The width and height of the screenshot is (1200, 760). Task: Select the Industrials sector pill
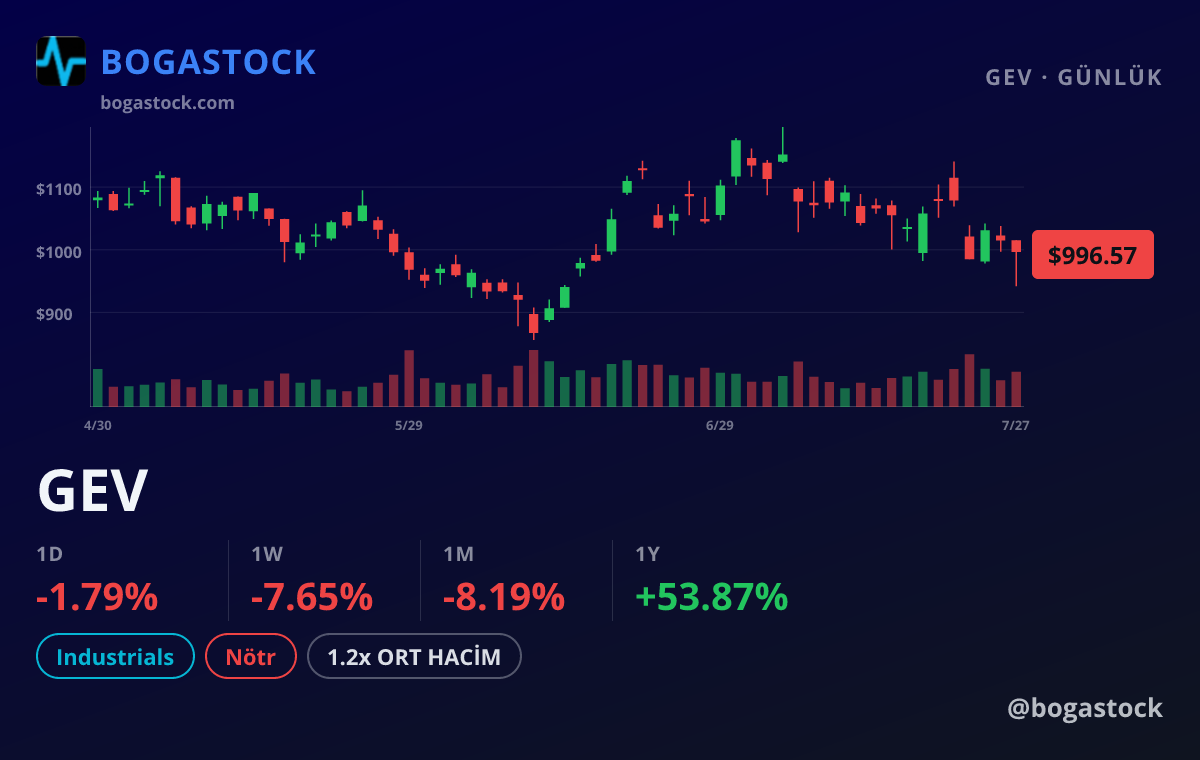point(115,657)
